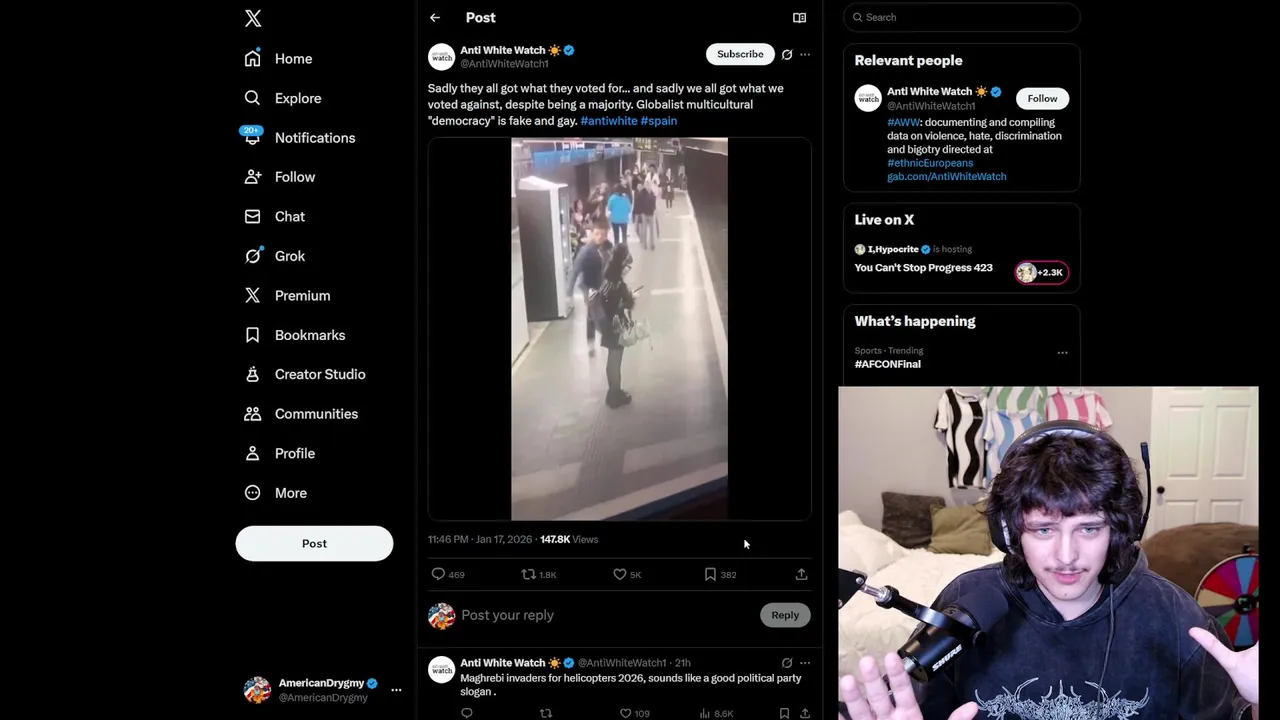Play the embedded subway video
This screenshot has height=720, width=1280.
point(619,329)
